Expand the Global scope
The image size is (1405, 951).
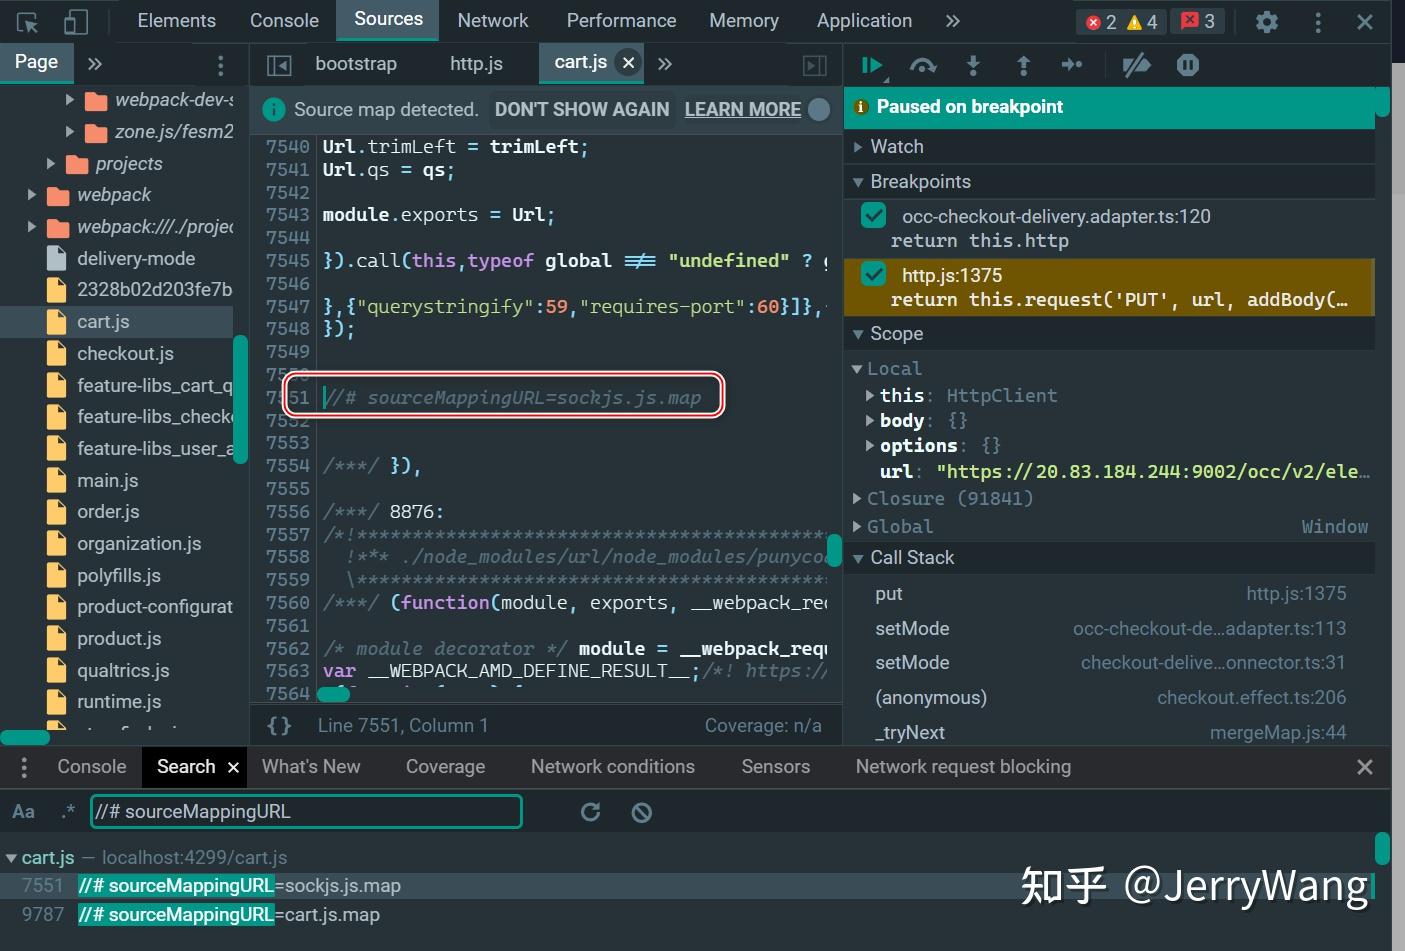857,526
